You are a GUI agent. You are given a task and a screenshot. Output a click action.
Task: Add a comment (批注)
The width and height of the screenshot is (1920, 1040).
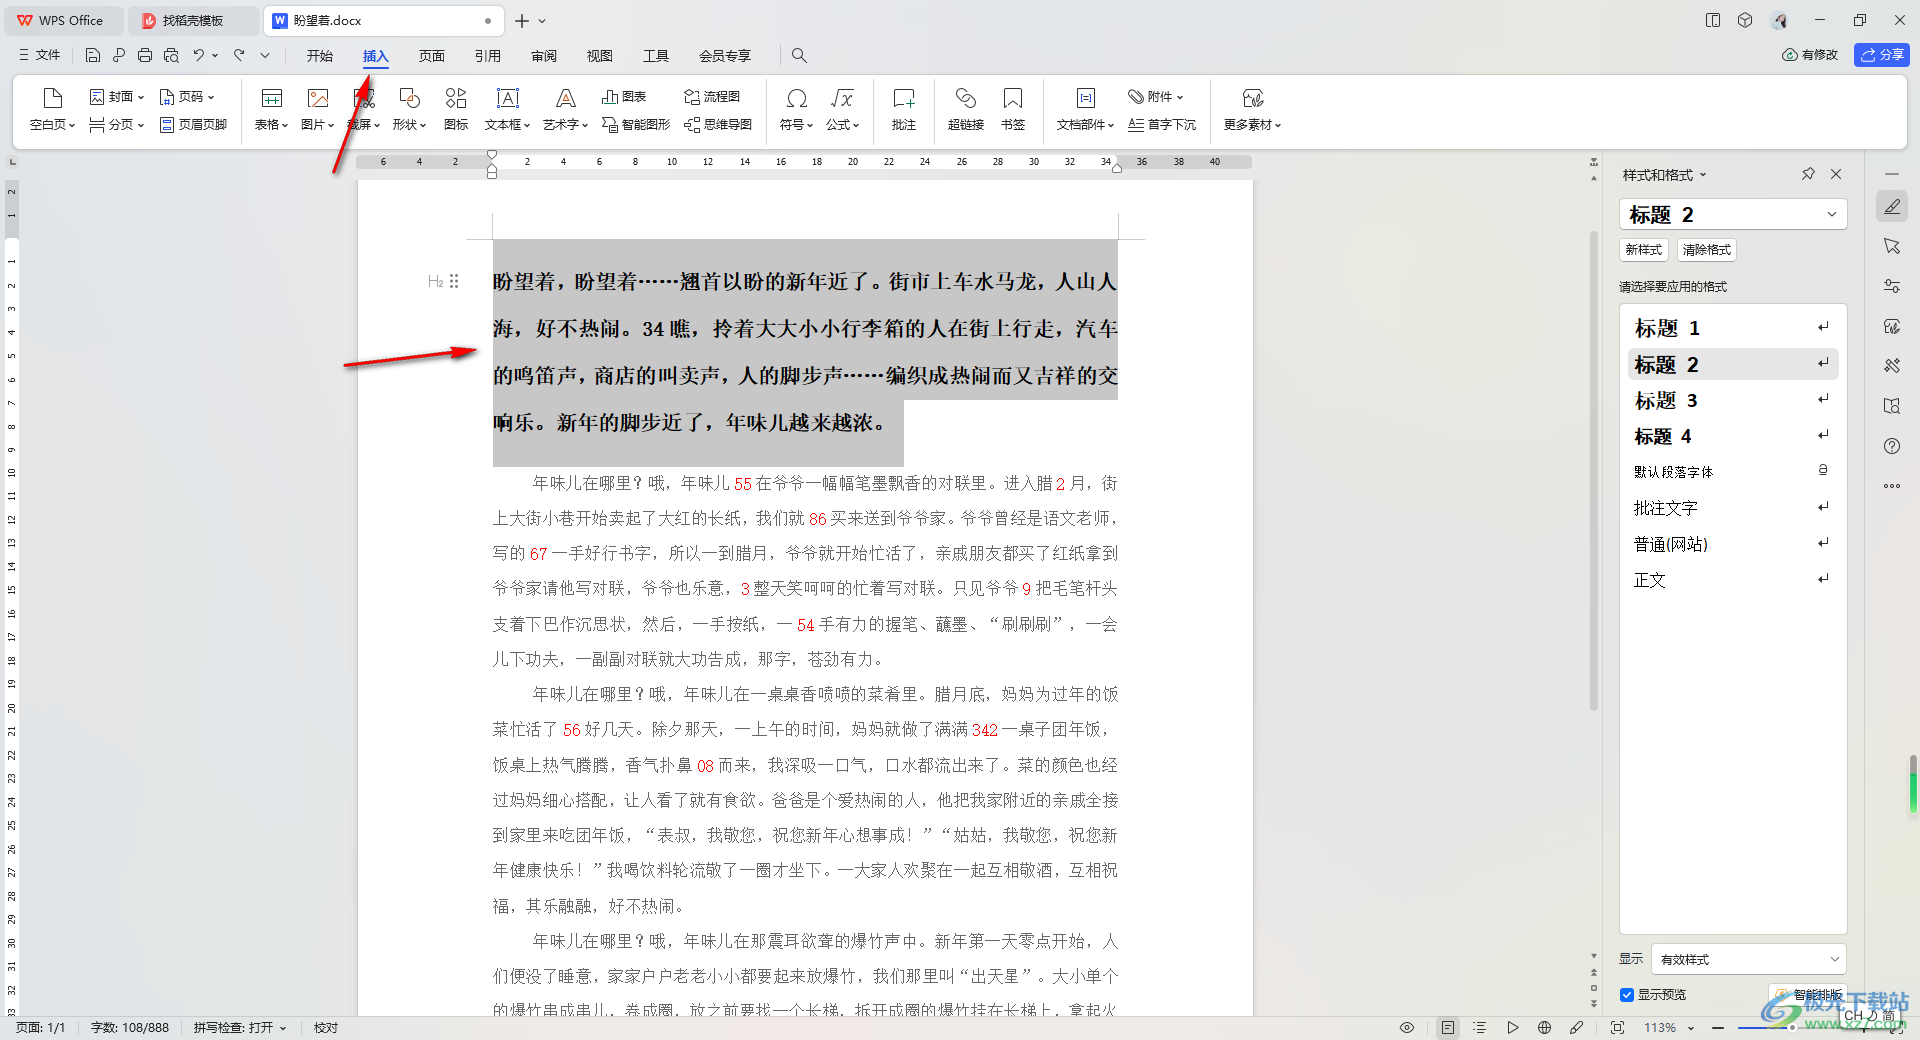[904, 109]
